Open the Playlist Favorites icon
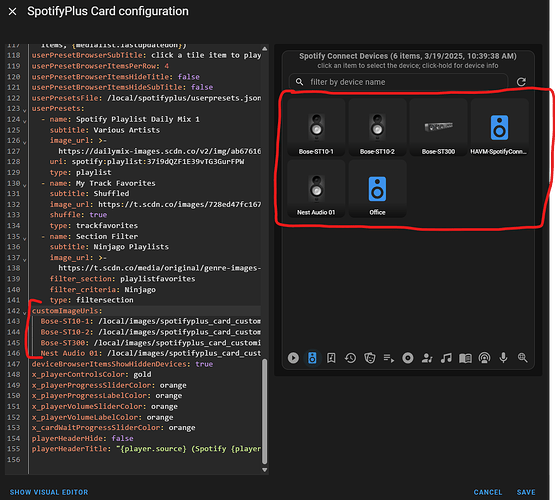 [x=389, y=358]
